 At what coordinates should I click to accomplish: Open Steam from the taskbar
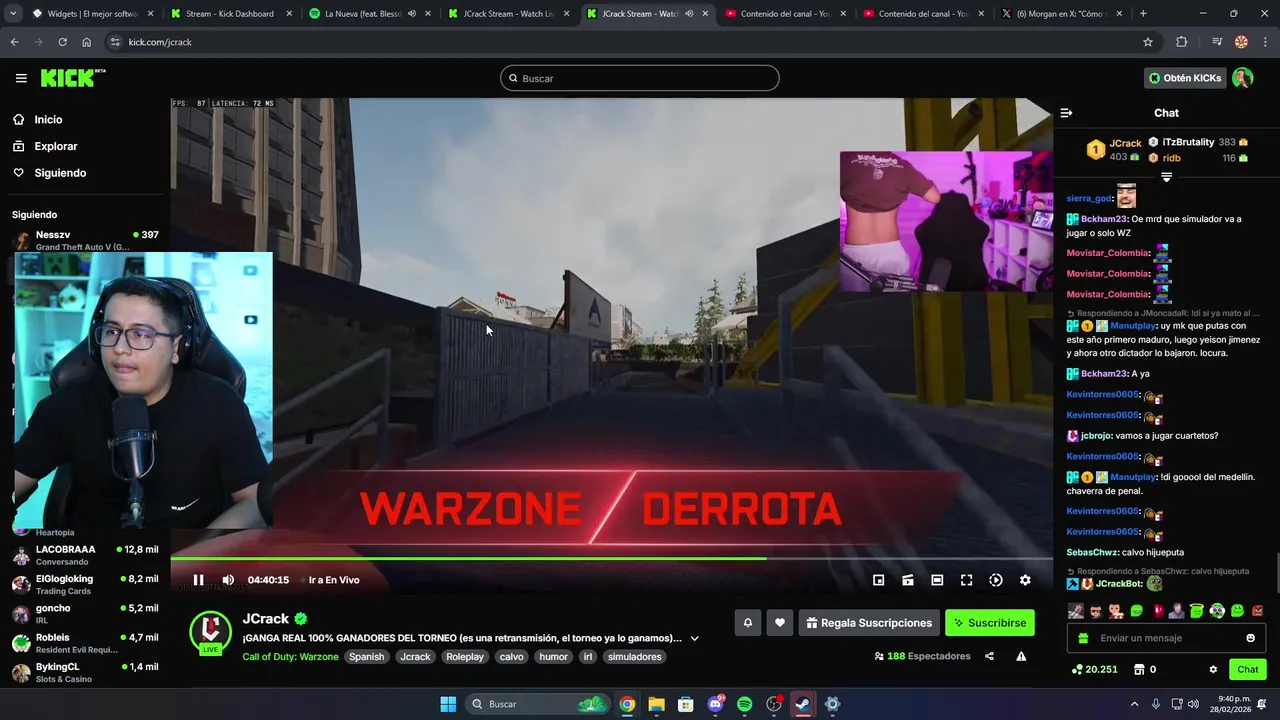pos(803,704)
